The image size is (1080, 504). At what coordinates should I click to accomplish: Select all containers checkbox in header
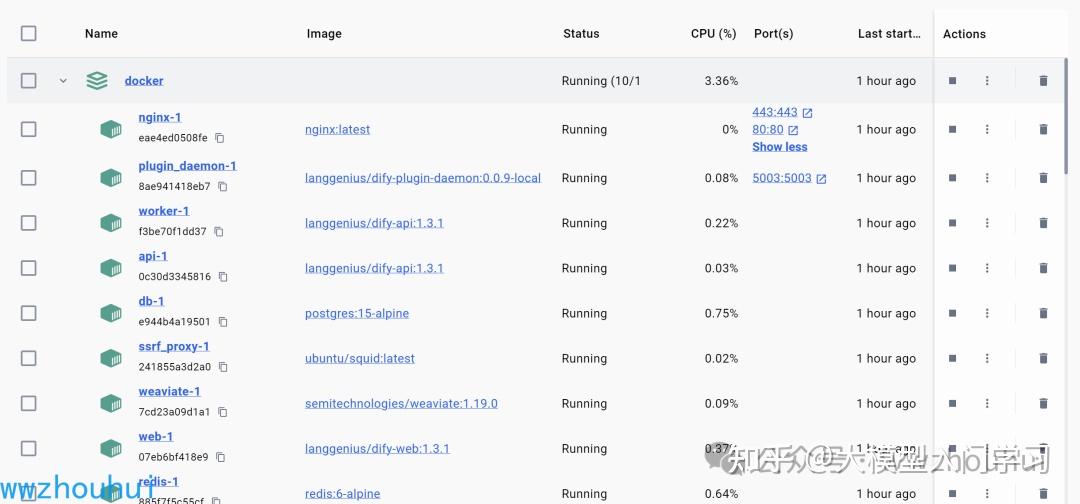(28, 33)
